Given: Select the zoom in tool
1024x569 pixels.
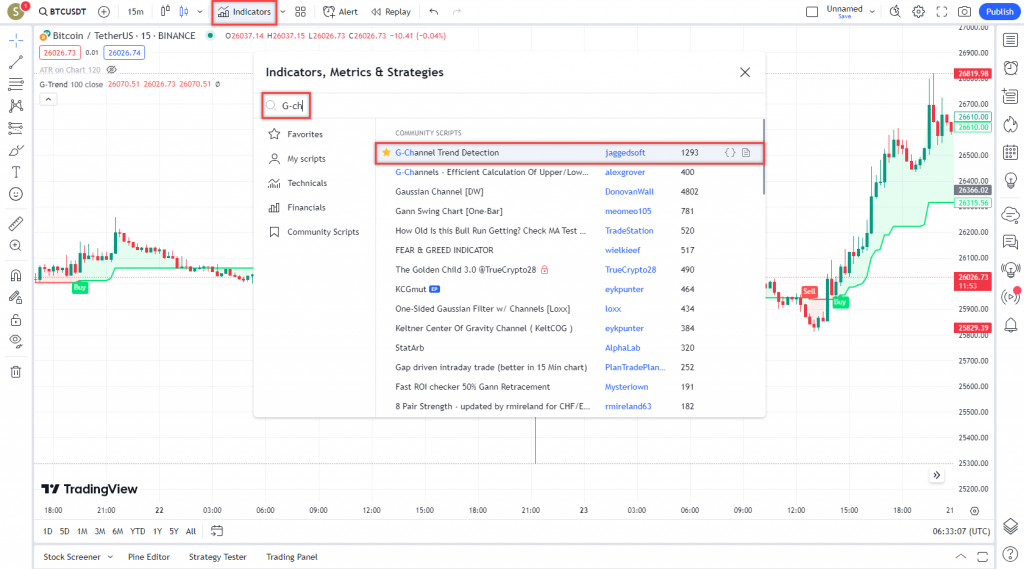Looking at the screenshot, I should [16, 246].
